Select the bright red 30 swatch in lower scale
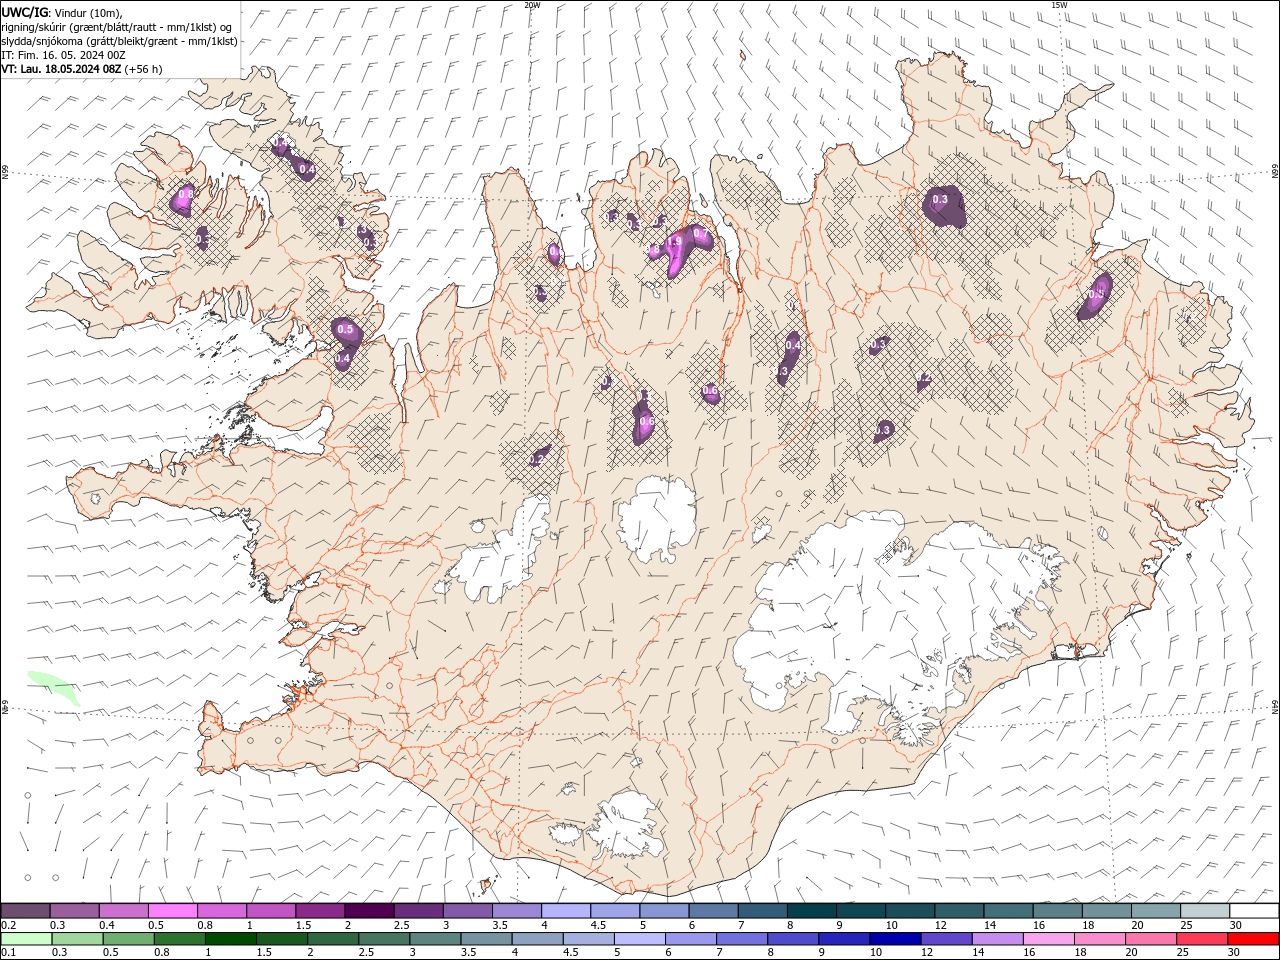 (x=1253, y=939)
